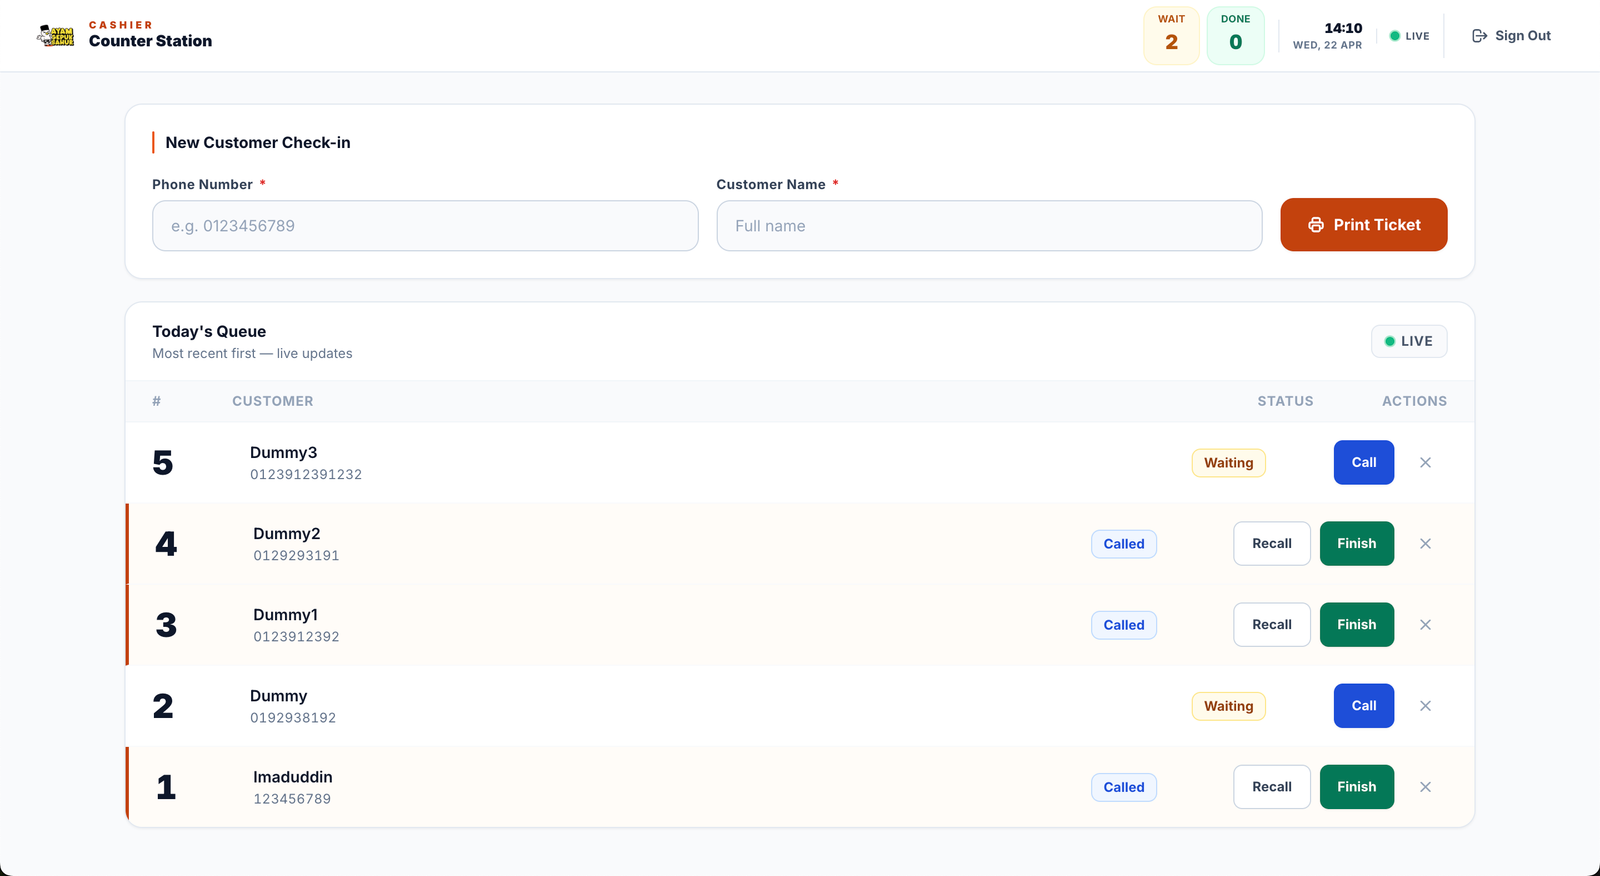Click the Phone Number input field

425,226
